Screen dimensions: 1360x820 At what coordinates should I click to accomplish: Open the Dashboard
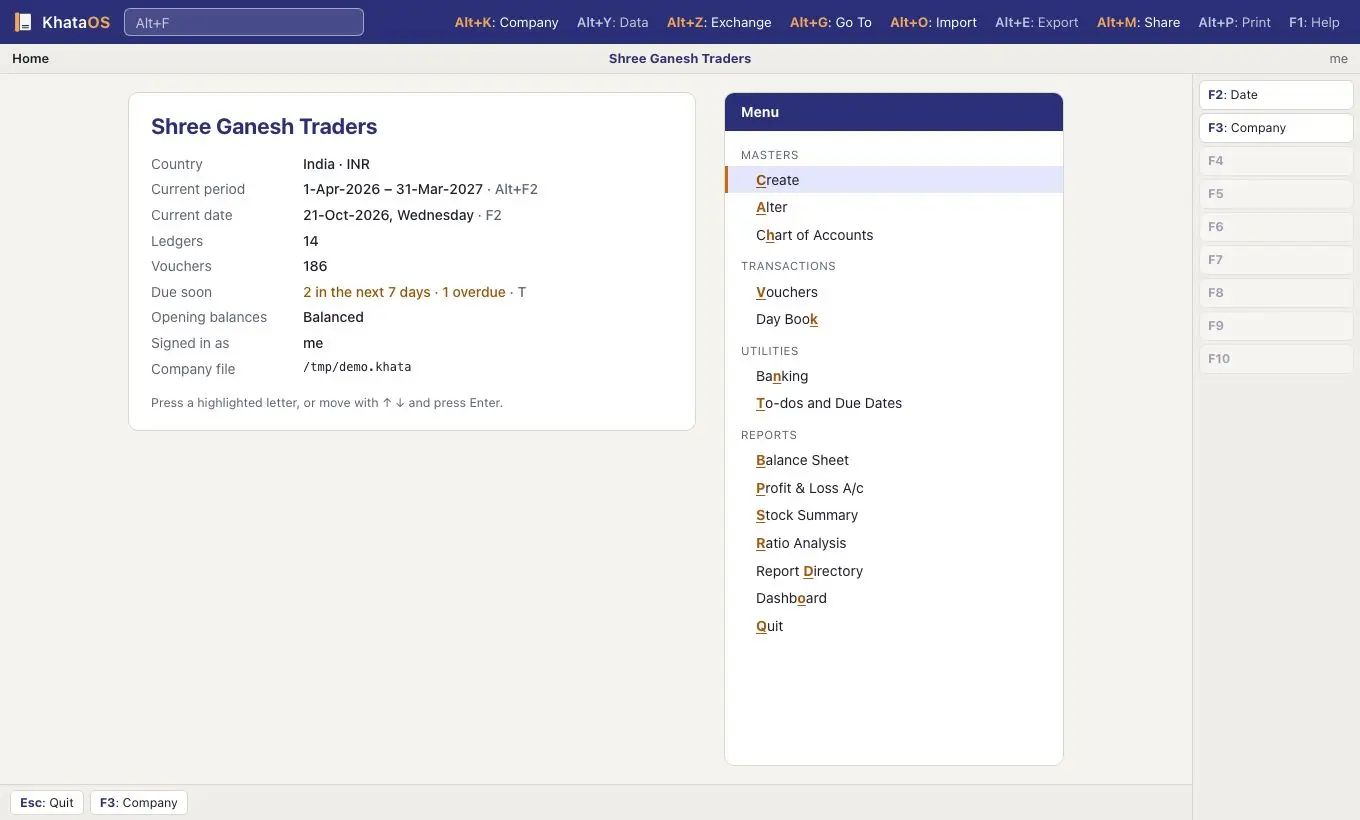point(894,599)
